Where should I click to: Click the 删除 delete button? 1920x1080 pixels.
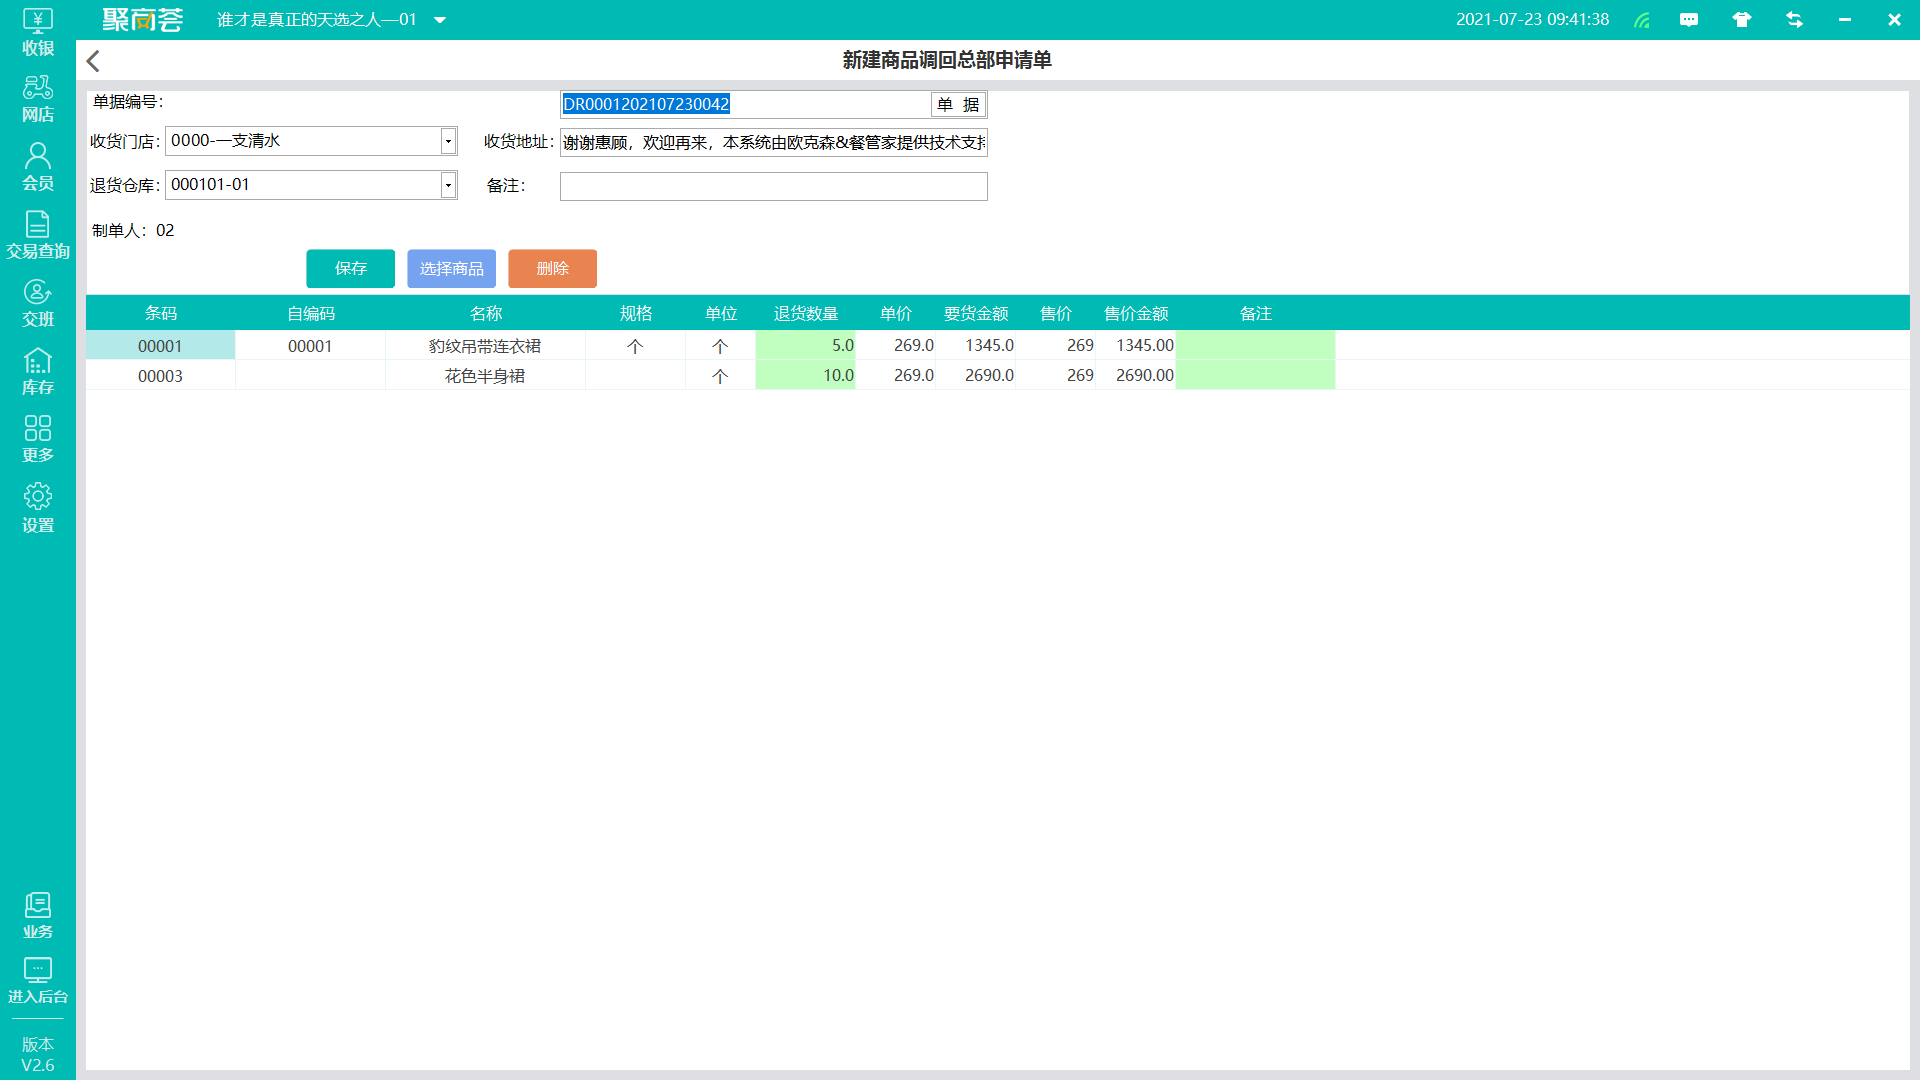click(552, 268)
